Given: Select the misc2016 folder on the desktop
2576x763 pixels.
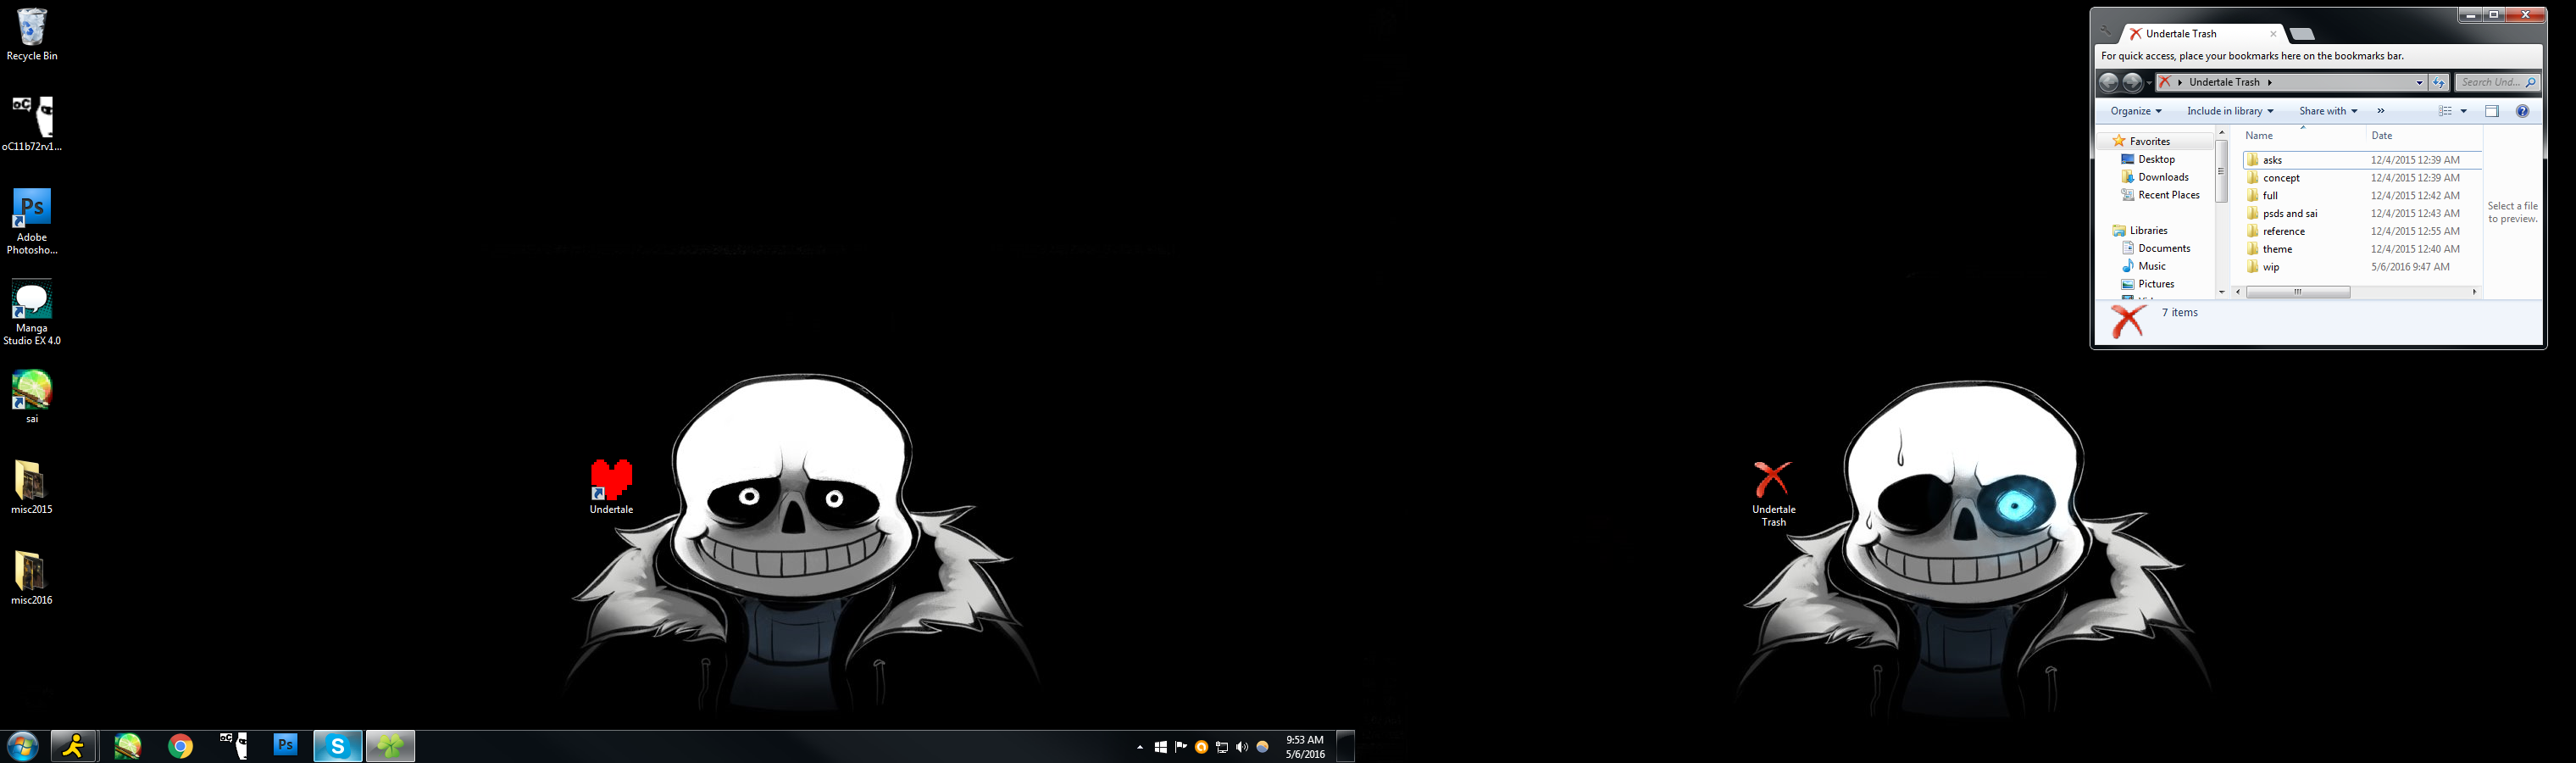Looking at the screenshot, I should pos(32,578).
